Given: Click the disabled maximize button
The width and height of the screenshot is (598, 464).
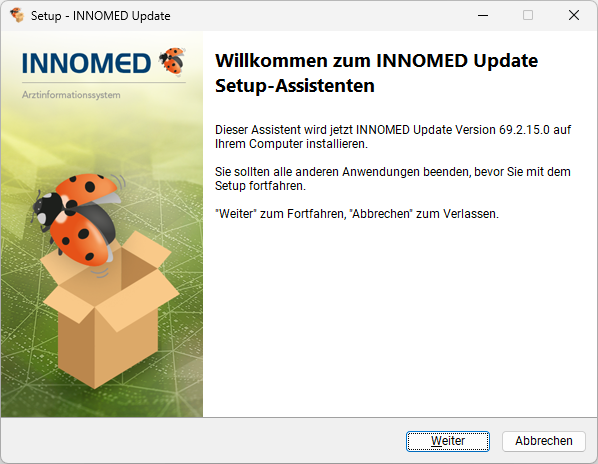Looking at the screenshot, I should [x=528, y=15].
